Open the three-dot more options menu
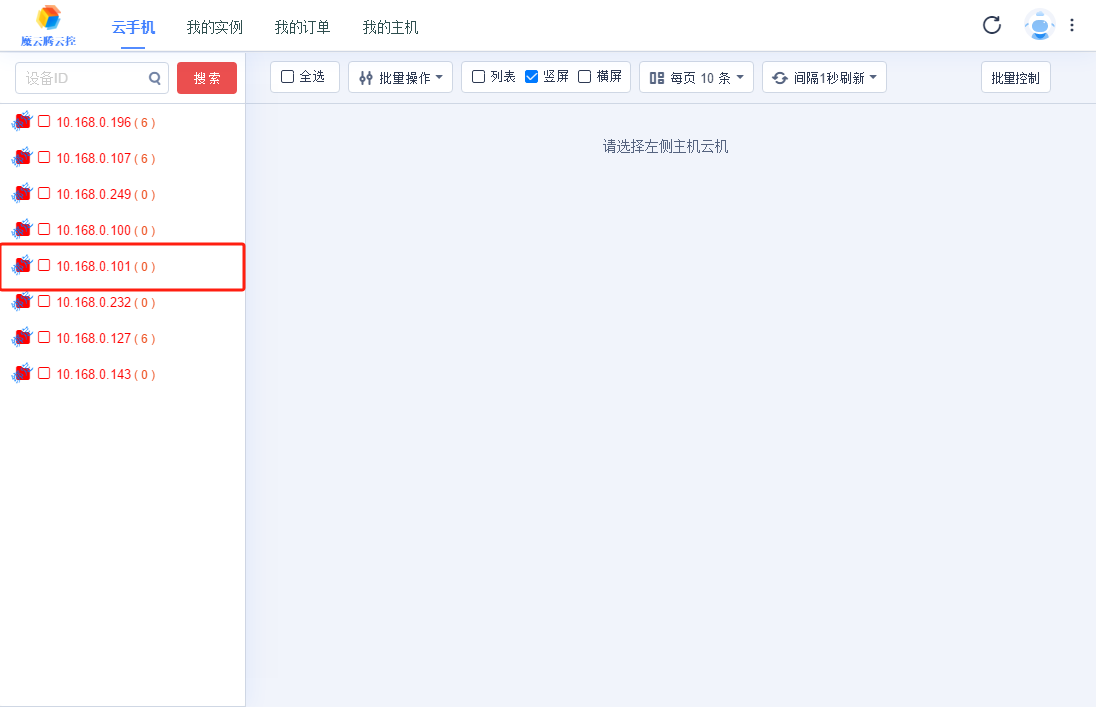 coord(1072,26)
